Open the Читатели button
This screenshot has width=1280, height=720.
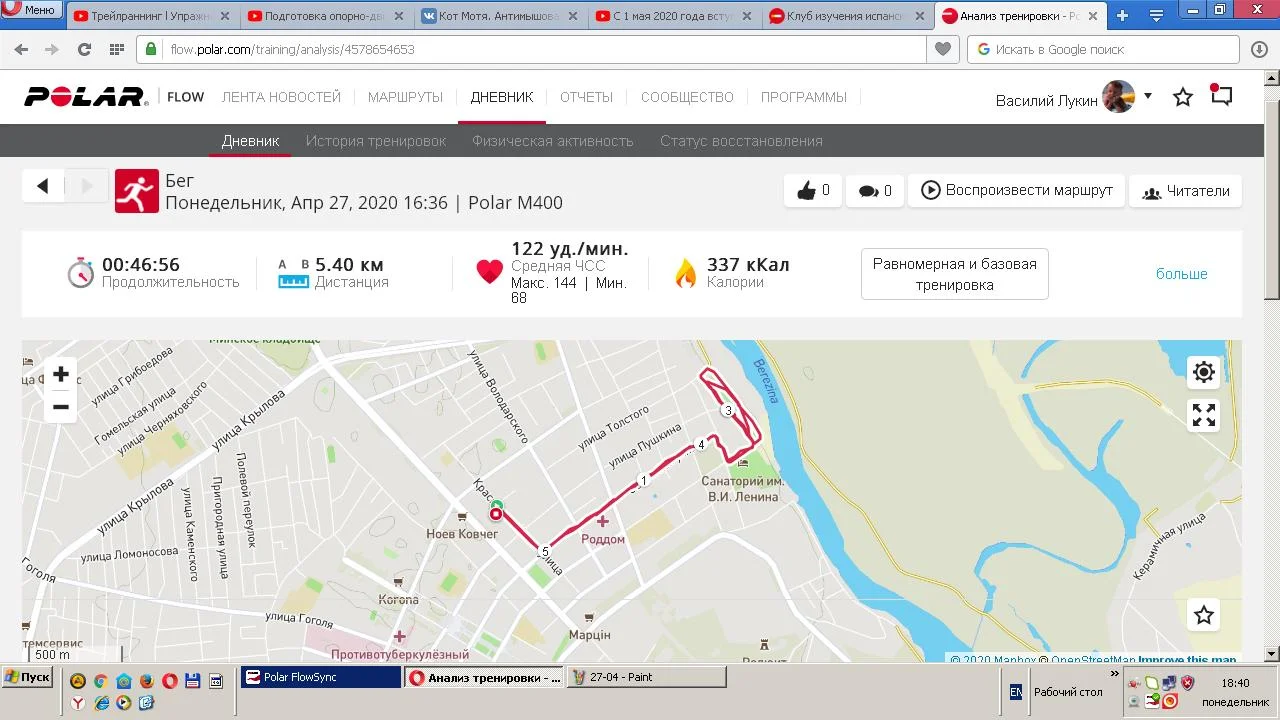[x=1185, y=191]
